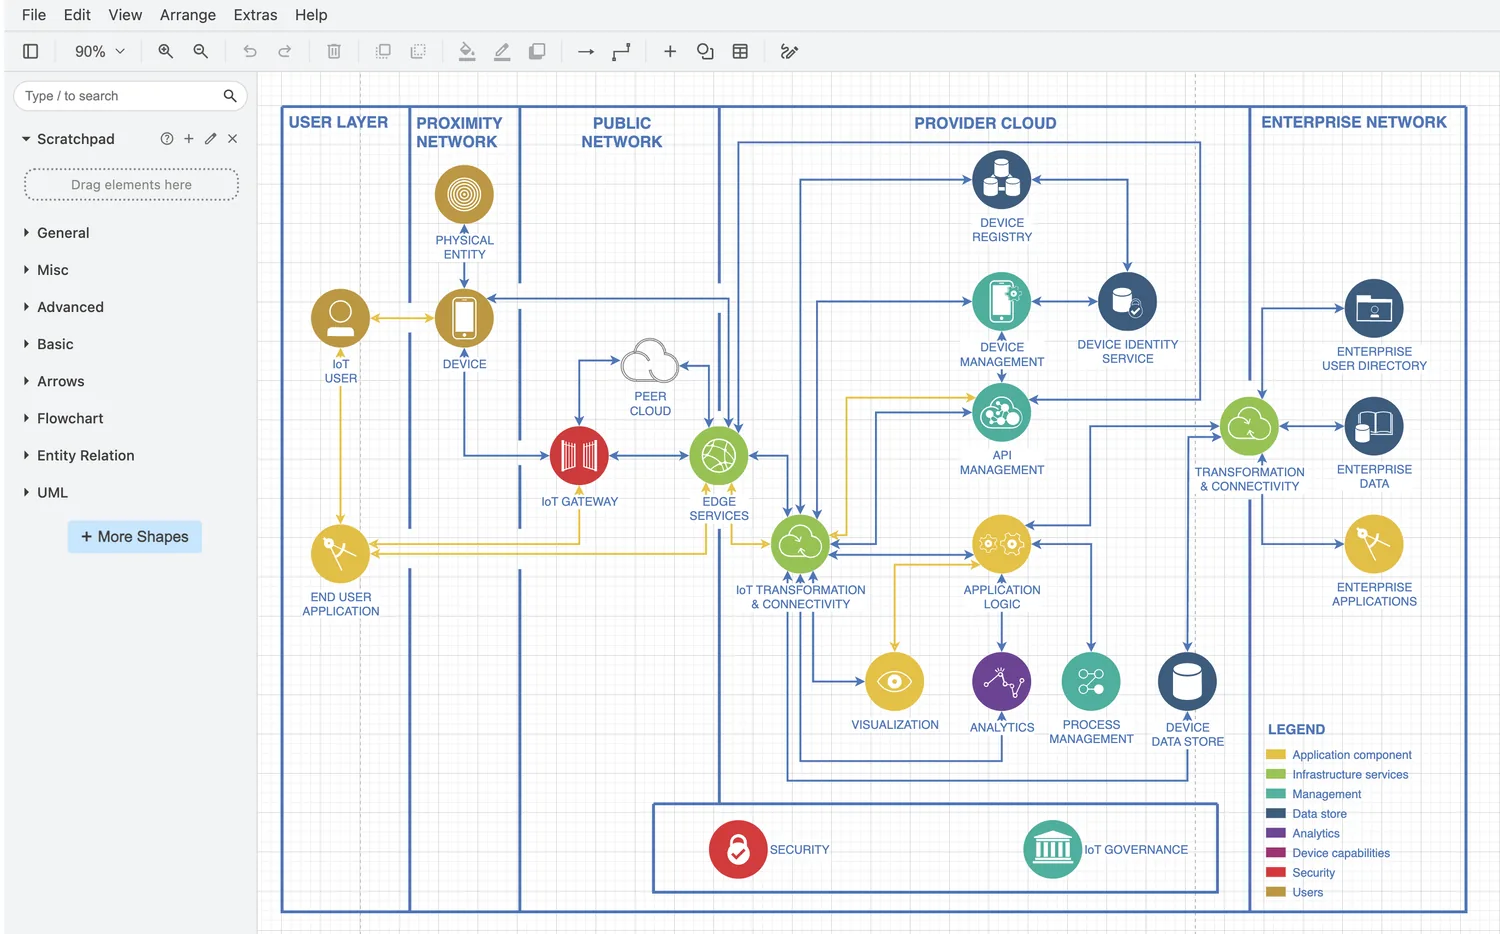Click the redo arrow icon
Viewport: 1500px width, 934px height.
tap(285, 51)
